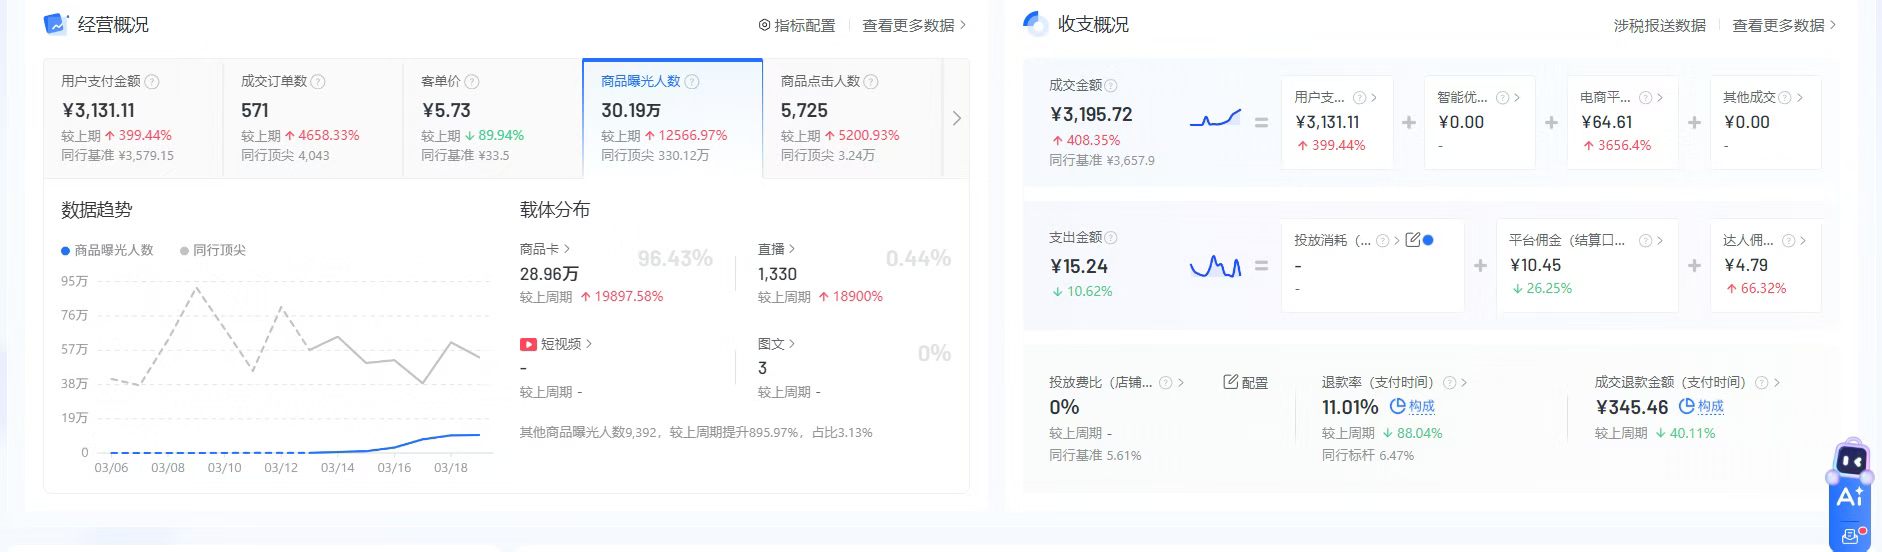Click the ¥3,195.72 成交金额 value
1882x552 pixels.
pos(1091,115)
